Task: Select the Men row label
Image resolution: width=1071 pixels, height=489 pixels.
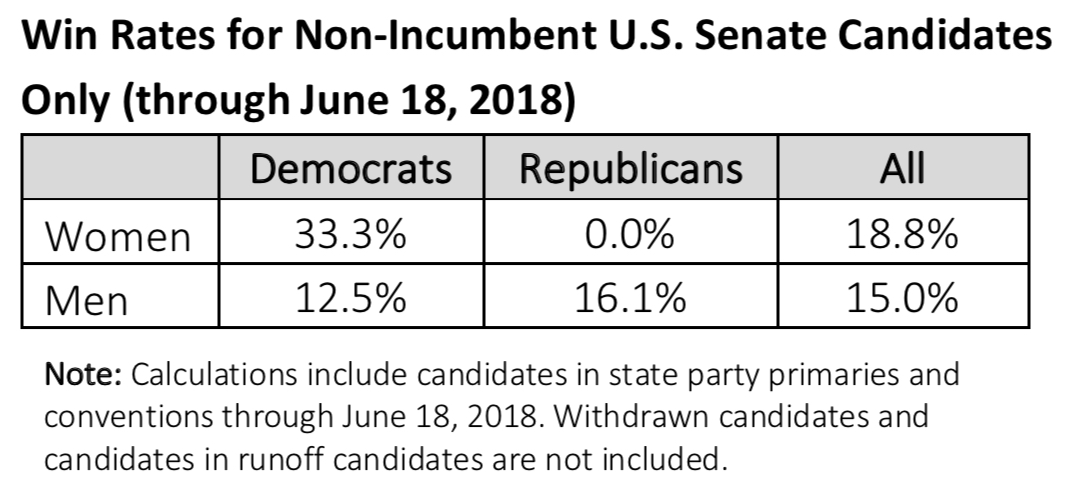Action: (88, 298)
